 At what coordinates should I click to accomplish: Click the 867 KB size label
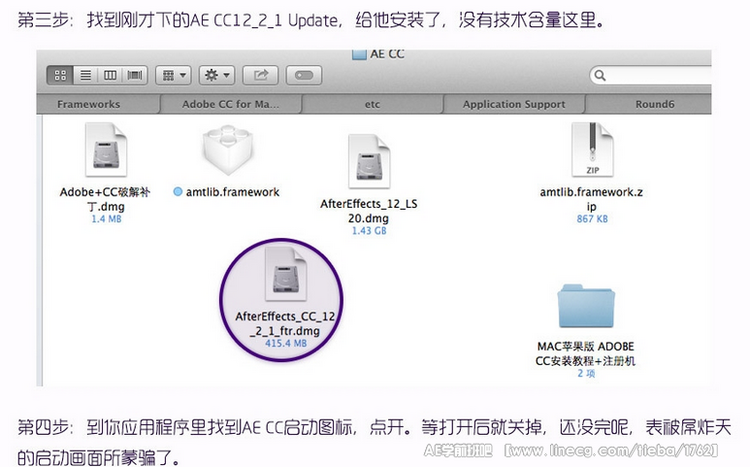tap(592, 219)
